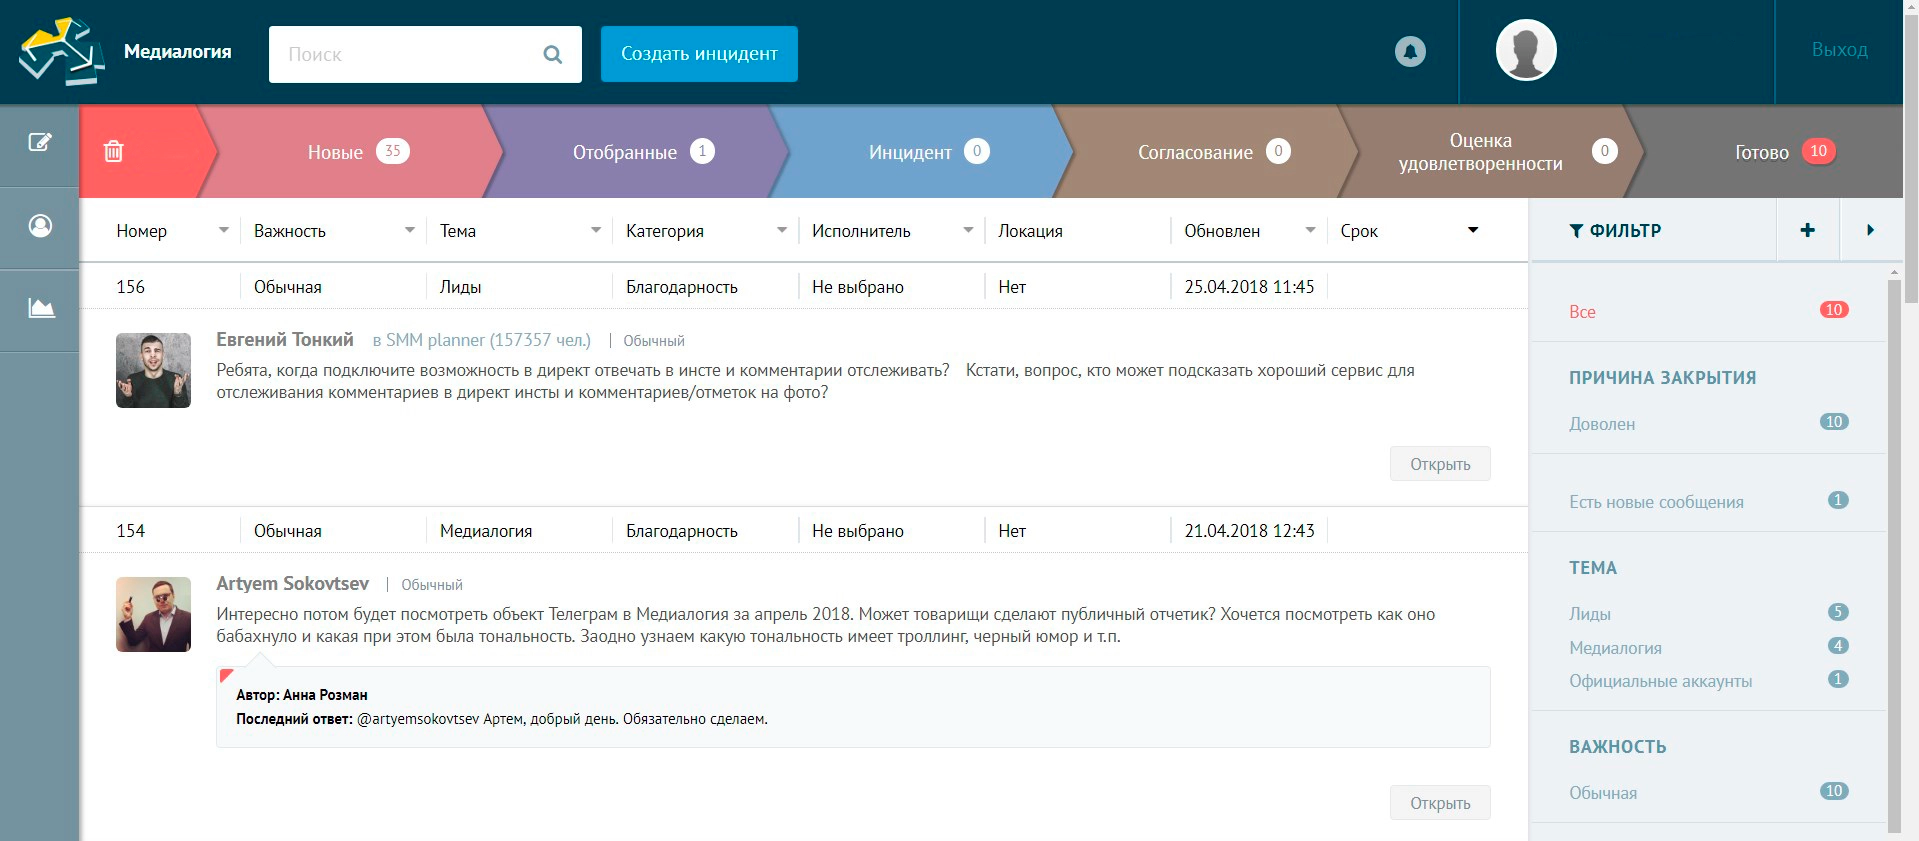Image resolution: width=1919 pixels, height=841 pixels.
Task: Click Евгений Тонкий's avatar thumbnail
Action: pos(153,370)
